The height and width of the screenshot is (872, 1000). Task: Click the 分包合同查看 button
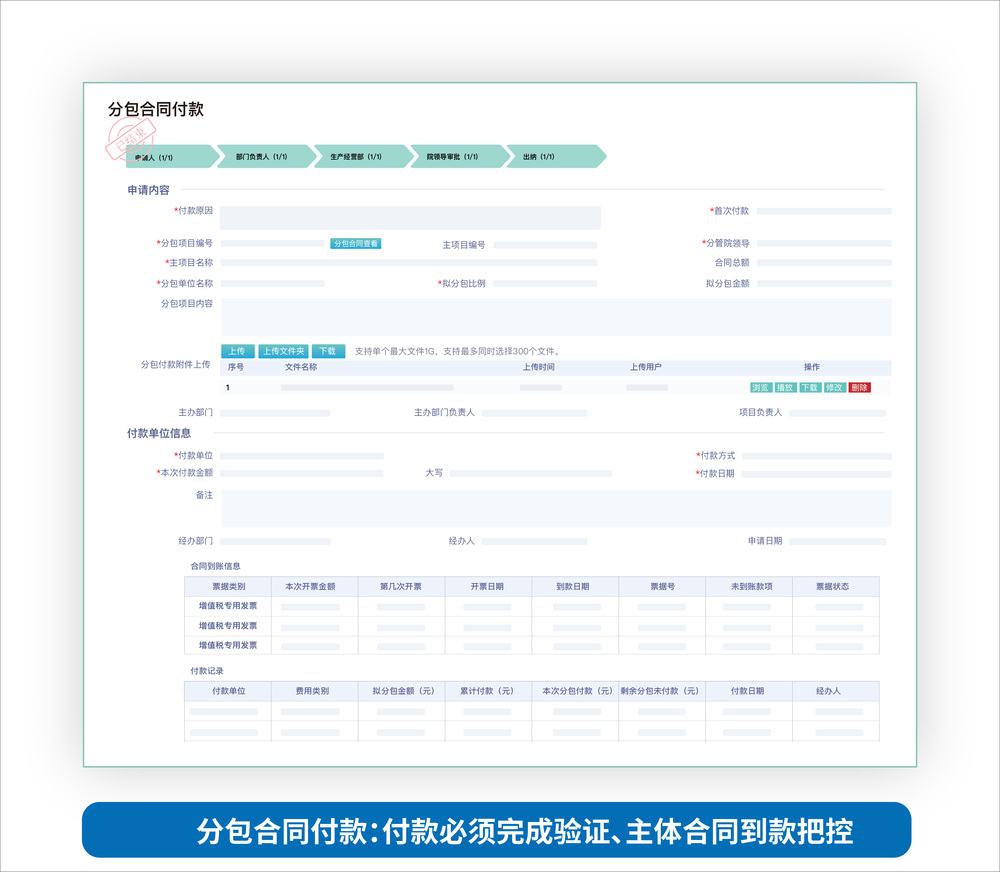[356, 243]
